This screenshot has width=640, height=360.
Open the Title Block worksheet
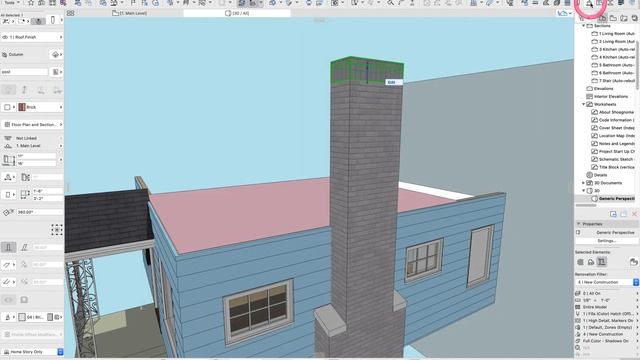pos(613,167)
